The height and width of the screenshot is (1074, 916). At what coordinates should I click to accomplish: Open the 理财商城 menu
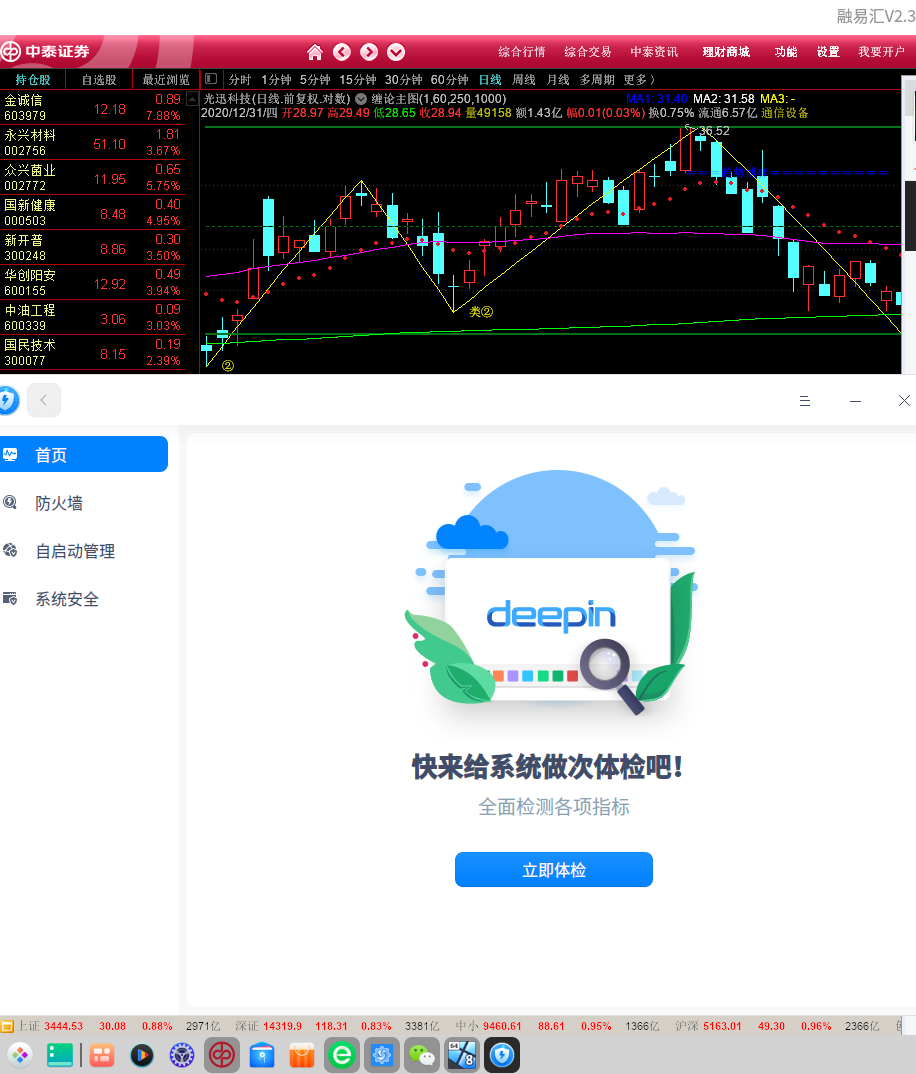pos(726,52)
